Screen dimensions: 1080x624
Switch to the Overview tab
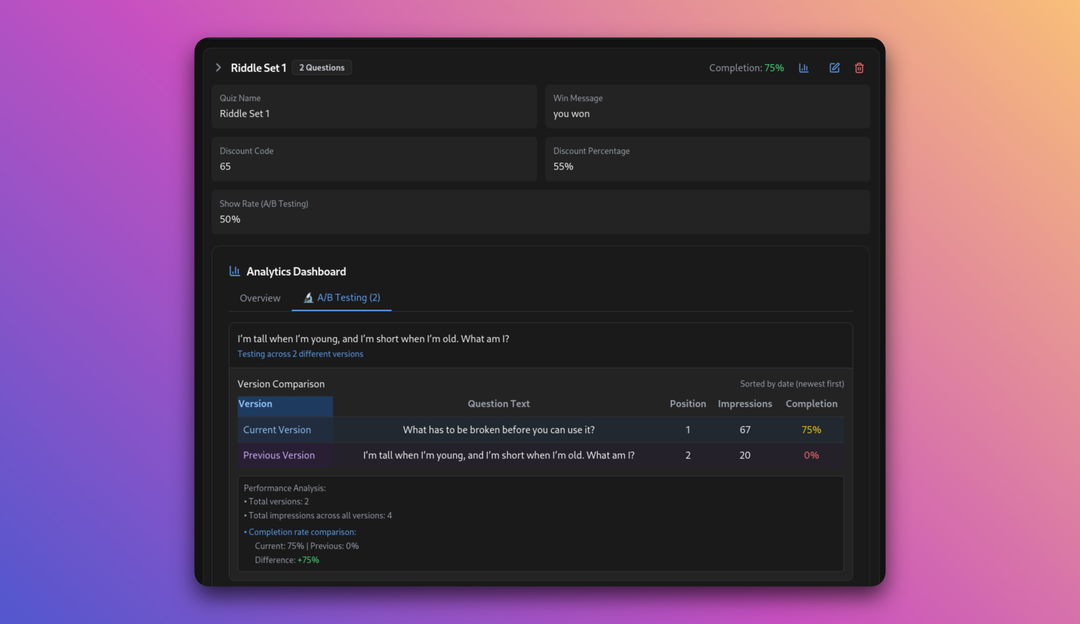point(260,298)
